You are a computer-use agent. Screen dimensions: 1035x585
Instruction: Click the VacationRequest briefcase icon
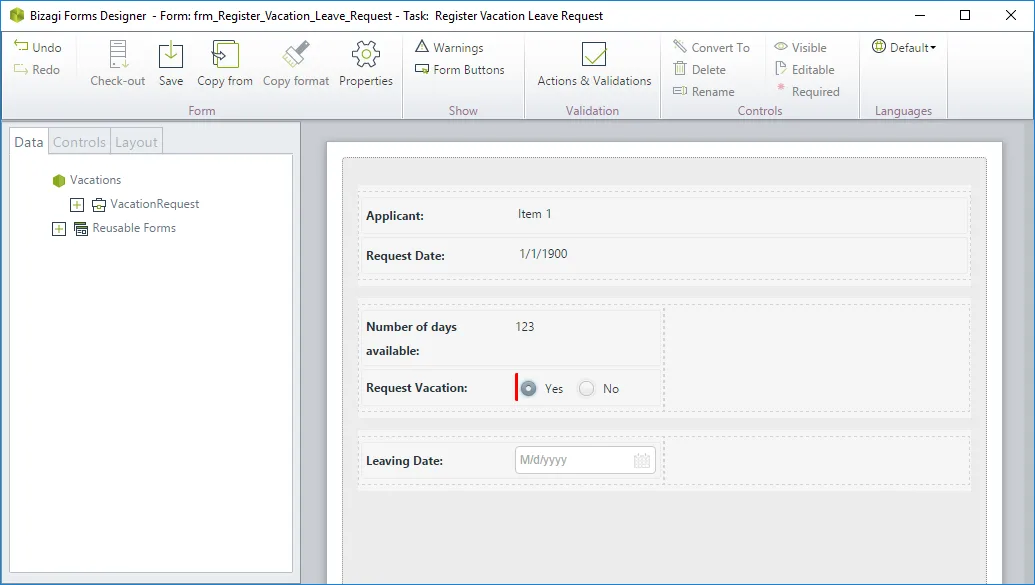pyautogui.click(x=98, y=205)
